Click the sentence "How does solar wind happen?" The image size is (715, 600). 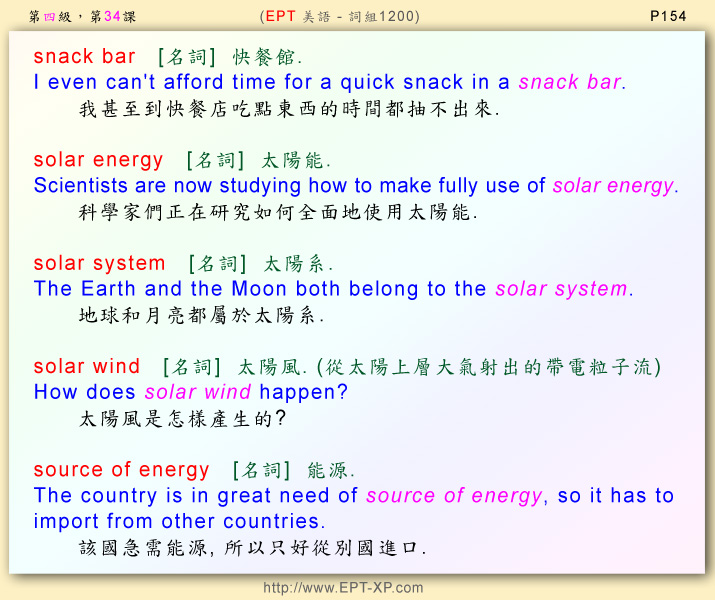click(x=190, y=392)
